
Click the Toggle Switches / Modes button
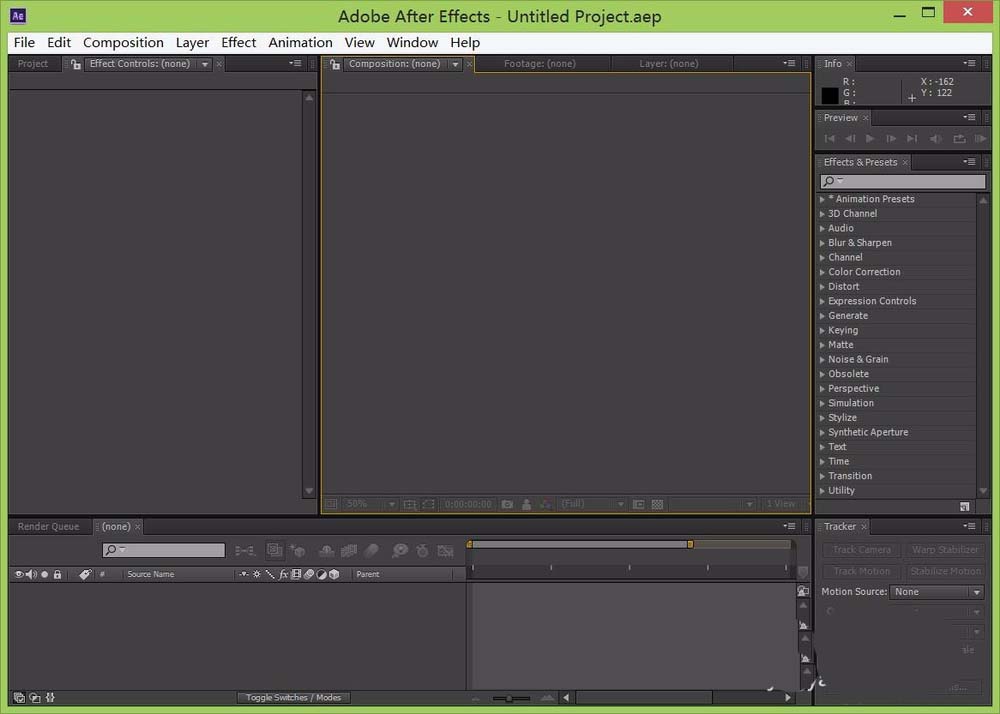(x=293, y=697)
